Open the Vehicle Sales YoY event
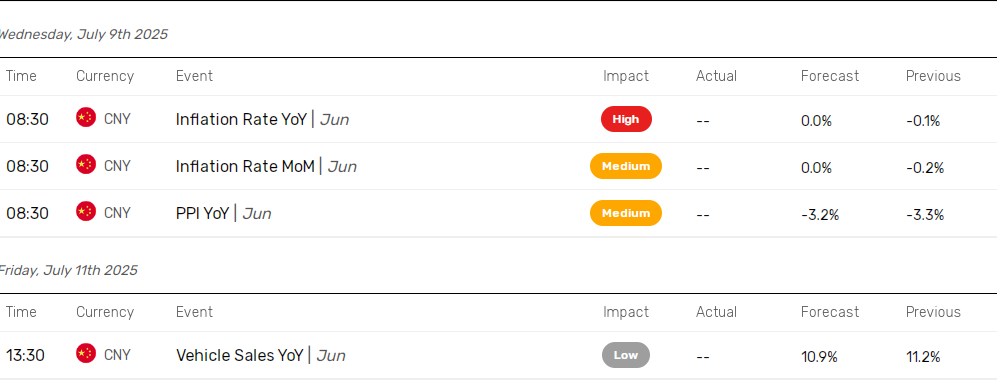This screenshot has width=997, height=380. (260, 356)
